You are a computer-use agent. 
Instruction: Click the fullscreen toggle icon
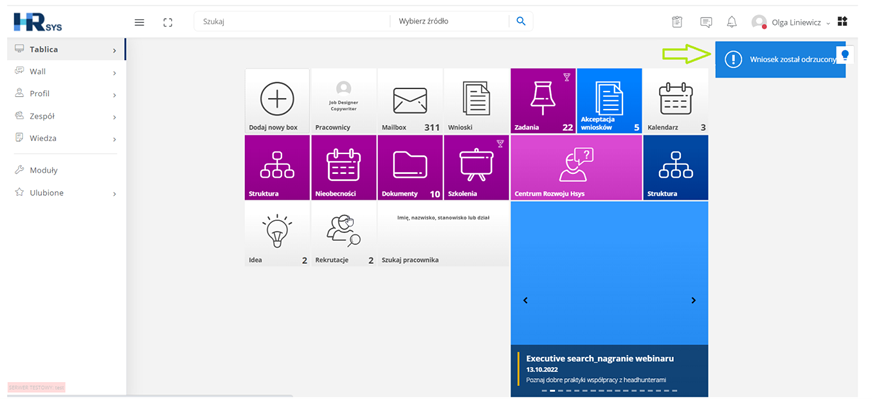click(x=168, y=22)
